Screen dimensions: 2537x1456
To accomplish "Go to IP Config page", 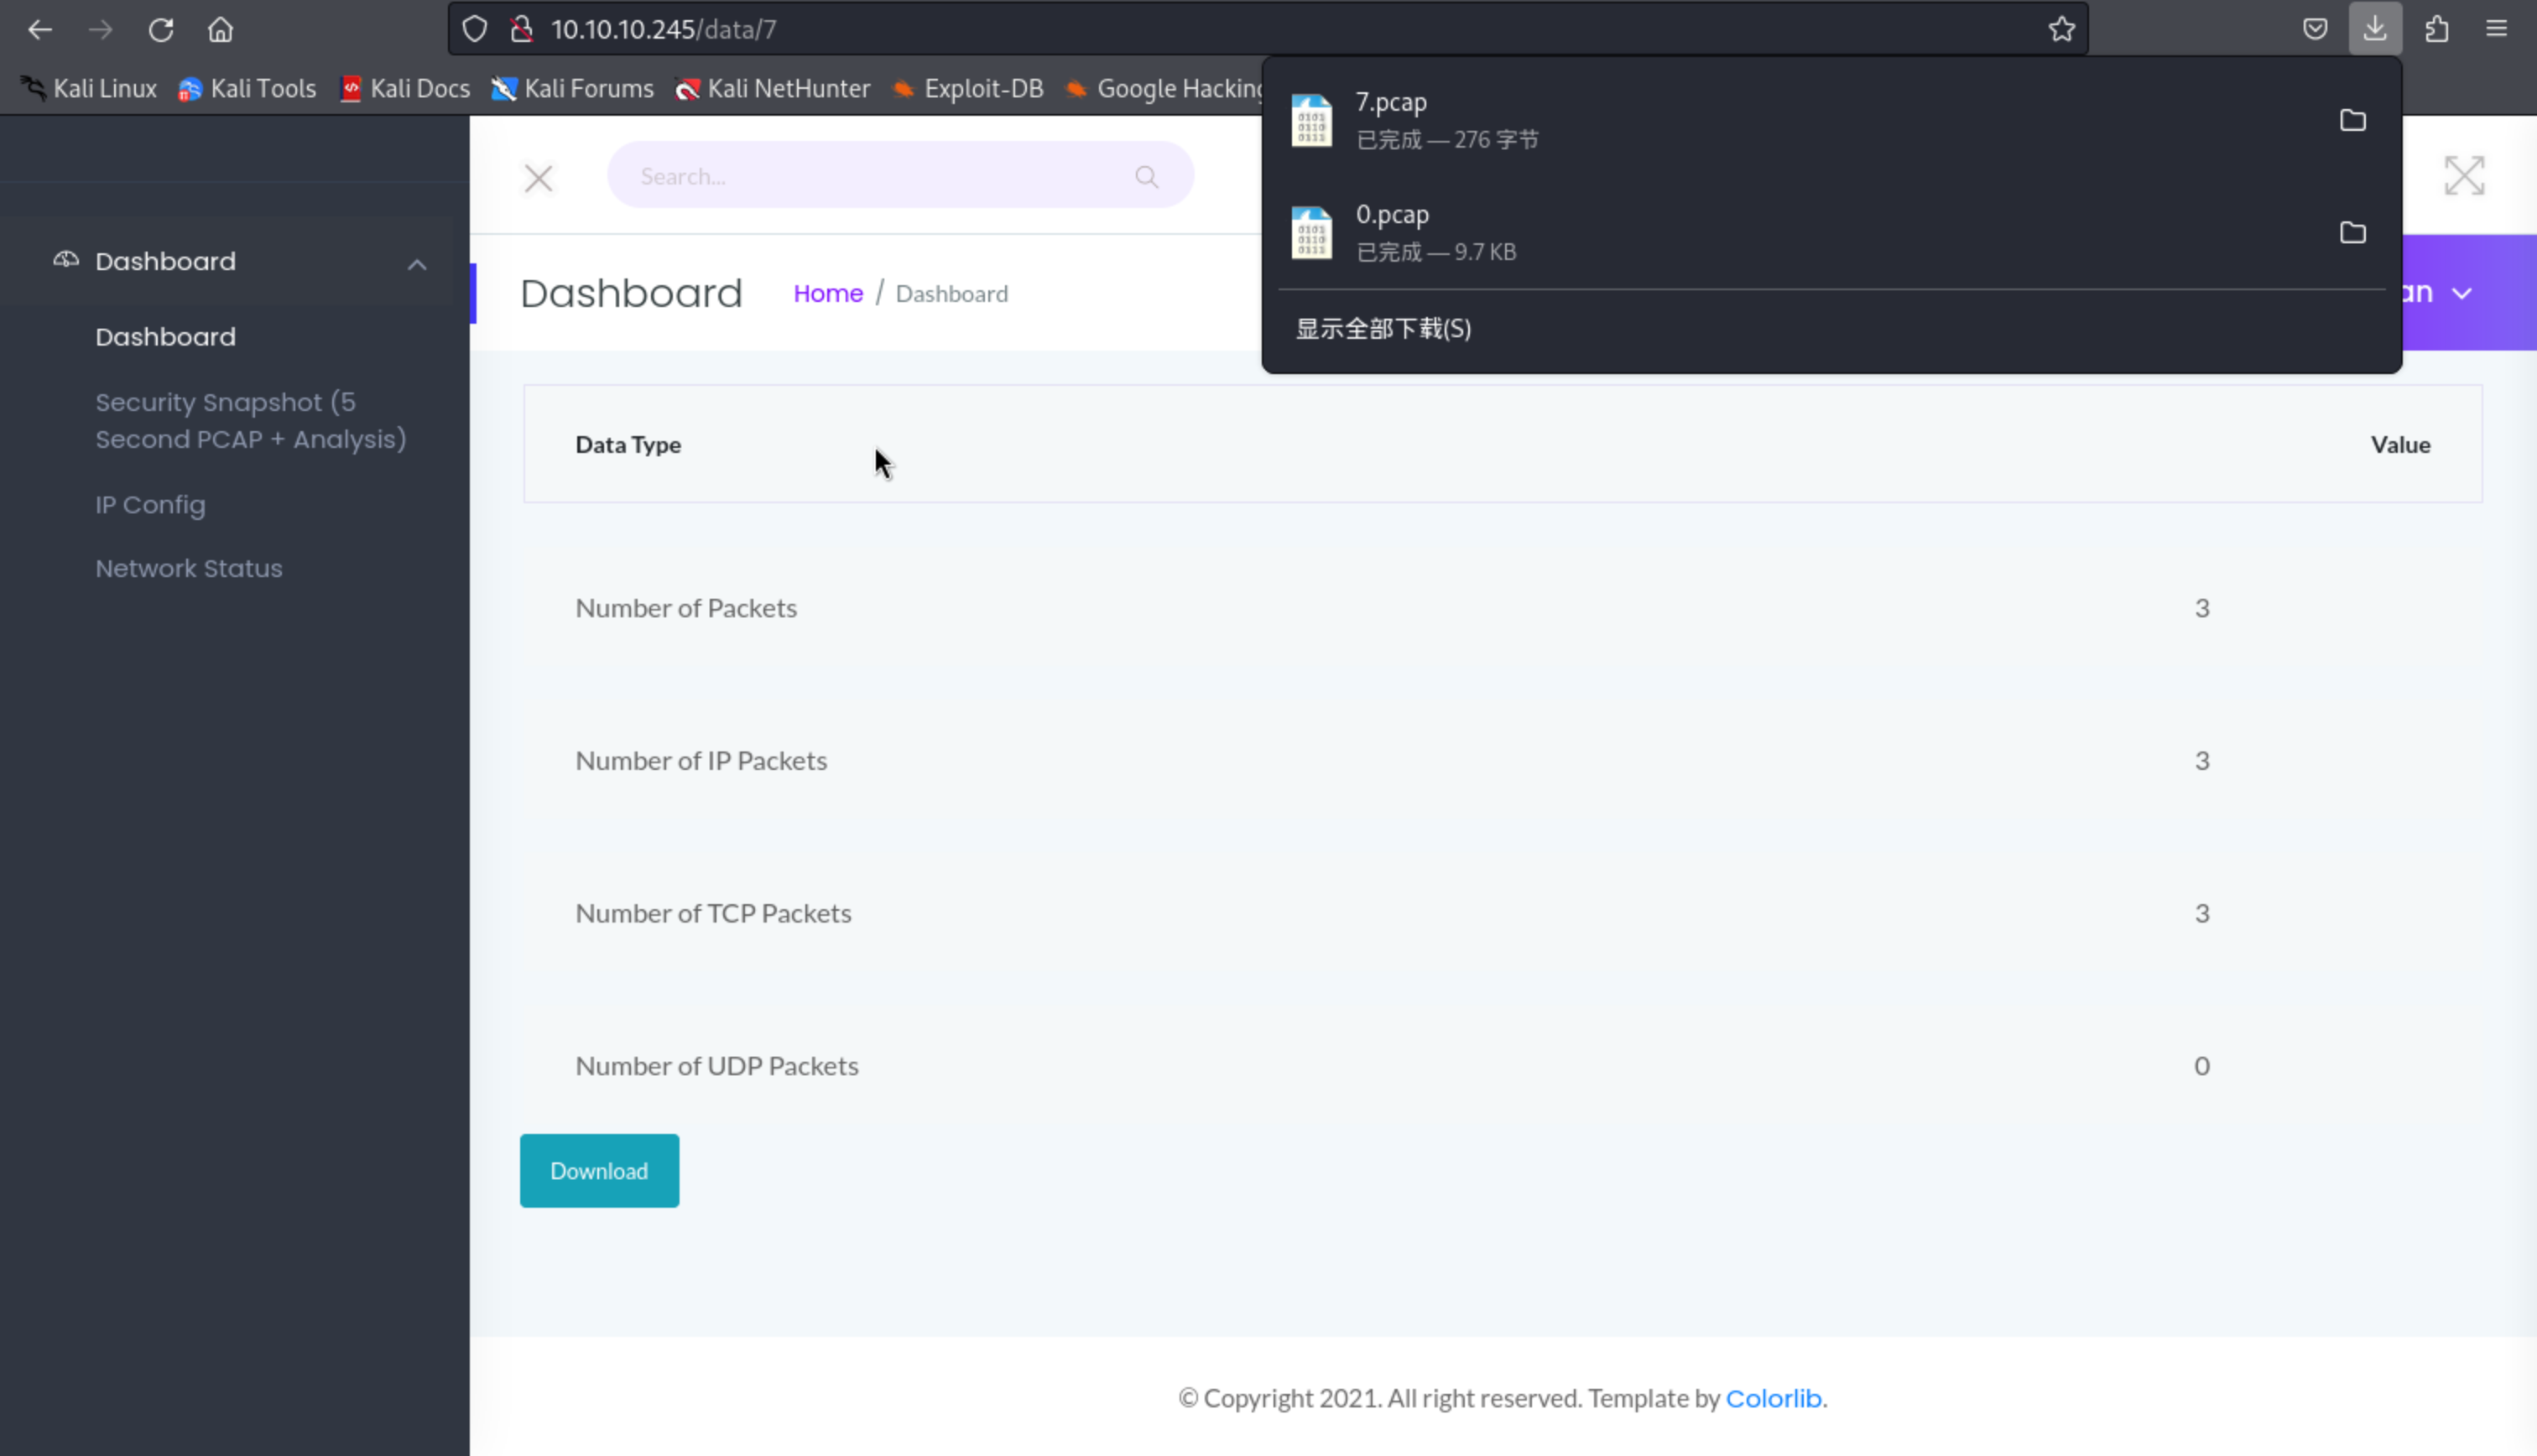I will (150, 505).
